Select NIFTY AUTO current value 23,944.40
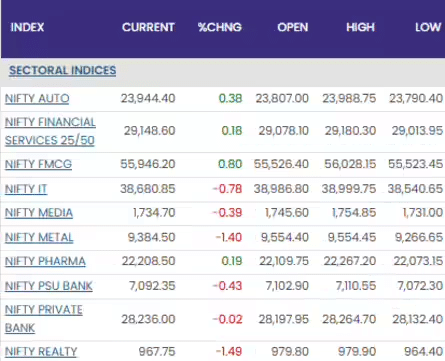 coord(148,98)
